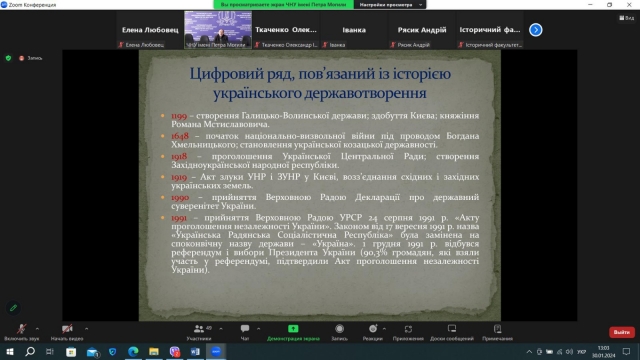The width and height of the screenshot is (640, 360).
Task: Click the Запись recording indicator
Action: (31, 58)
